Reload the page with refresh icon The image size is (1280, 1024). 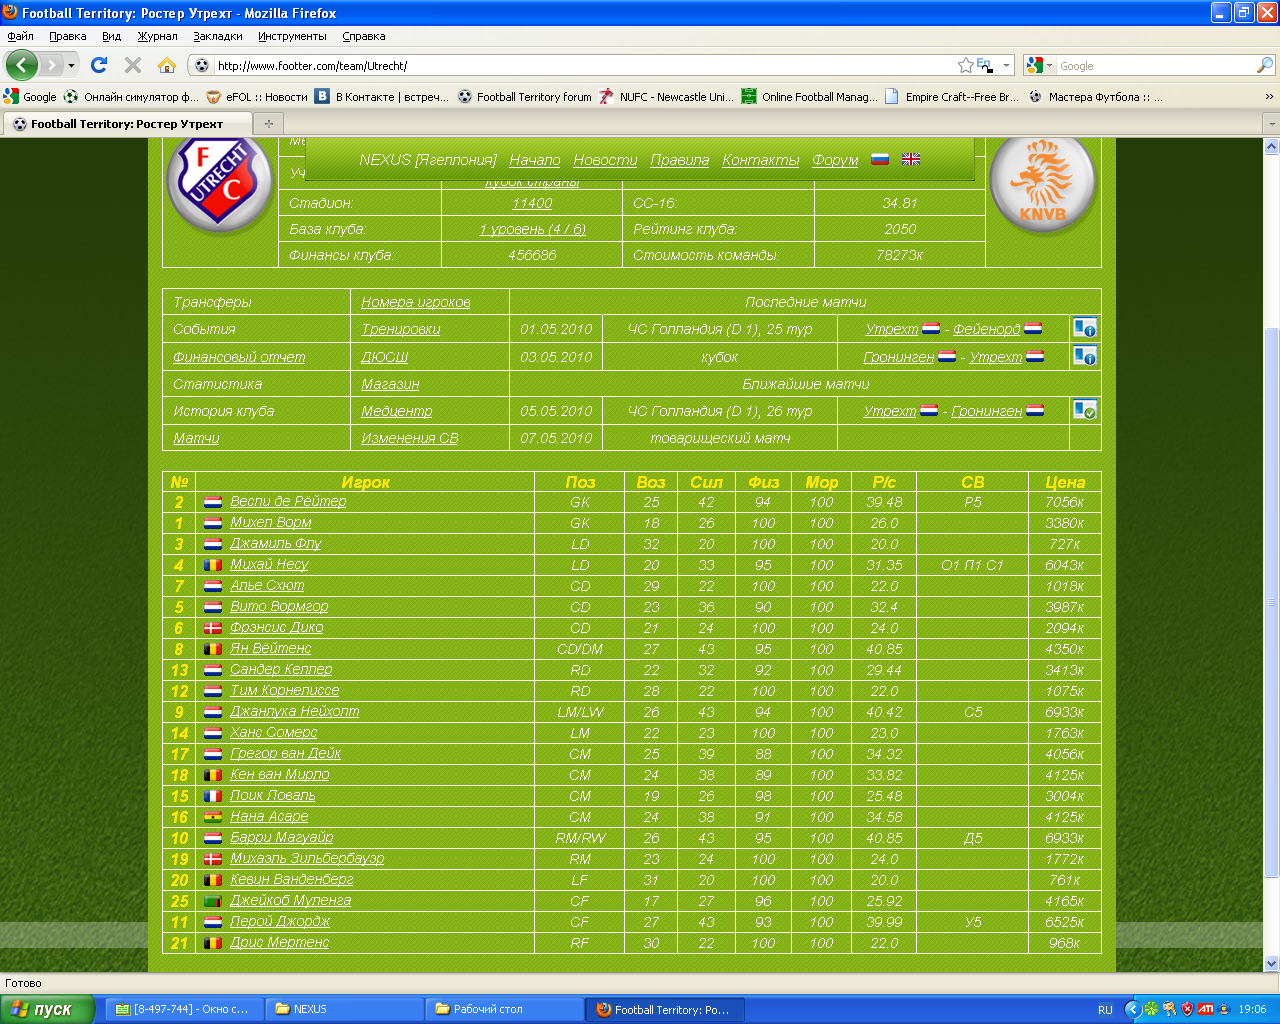(98, 65)
